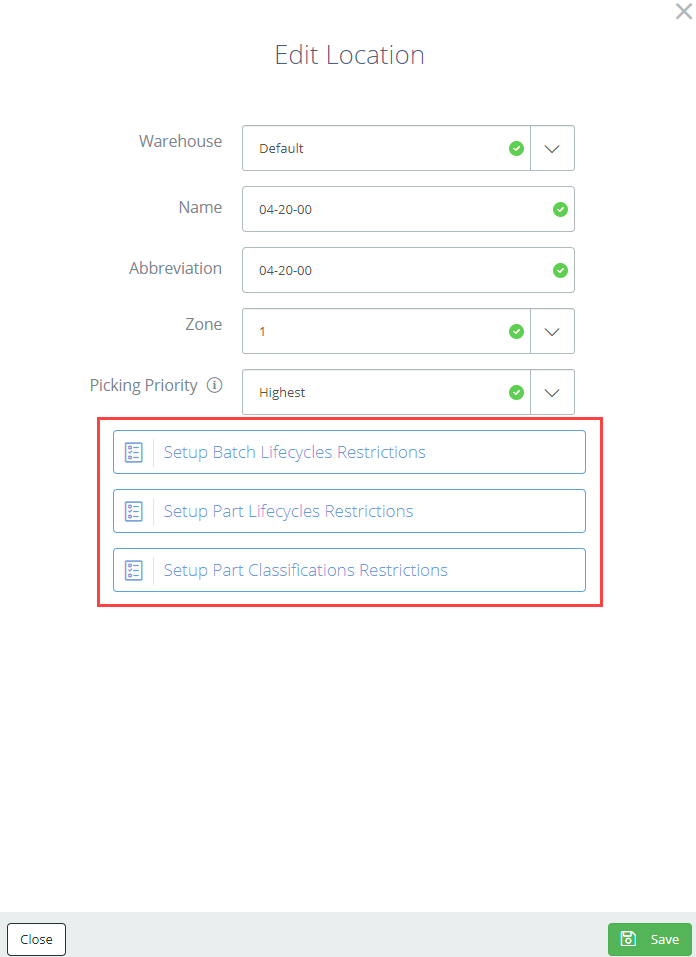The height and width of the screenshot is (957, 696).
Task: Click the list icon on Setup Part Lifecycles Restrictions
Action: point(133,511)
